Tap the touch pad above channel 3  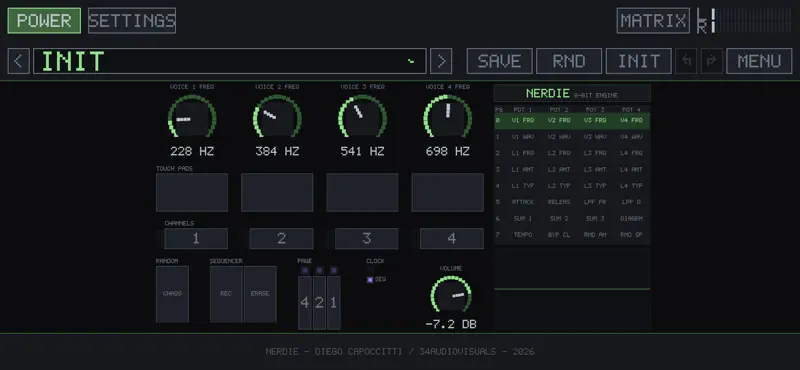click(x=362, y=192)
